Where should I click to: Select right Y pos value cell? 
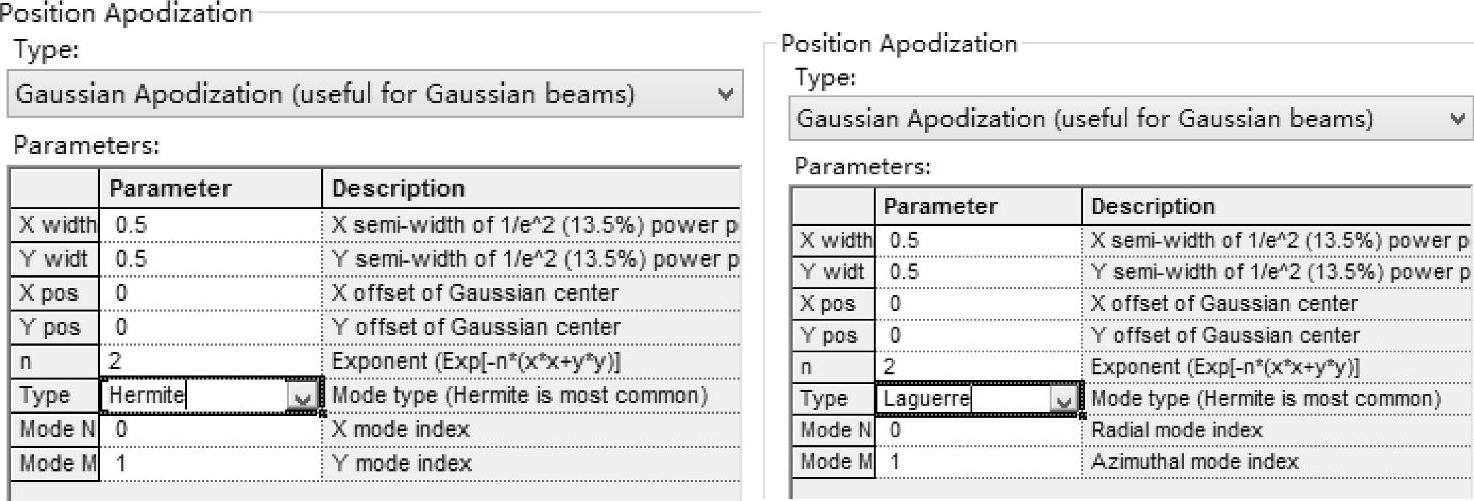978,336
